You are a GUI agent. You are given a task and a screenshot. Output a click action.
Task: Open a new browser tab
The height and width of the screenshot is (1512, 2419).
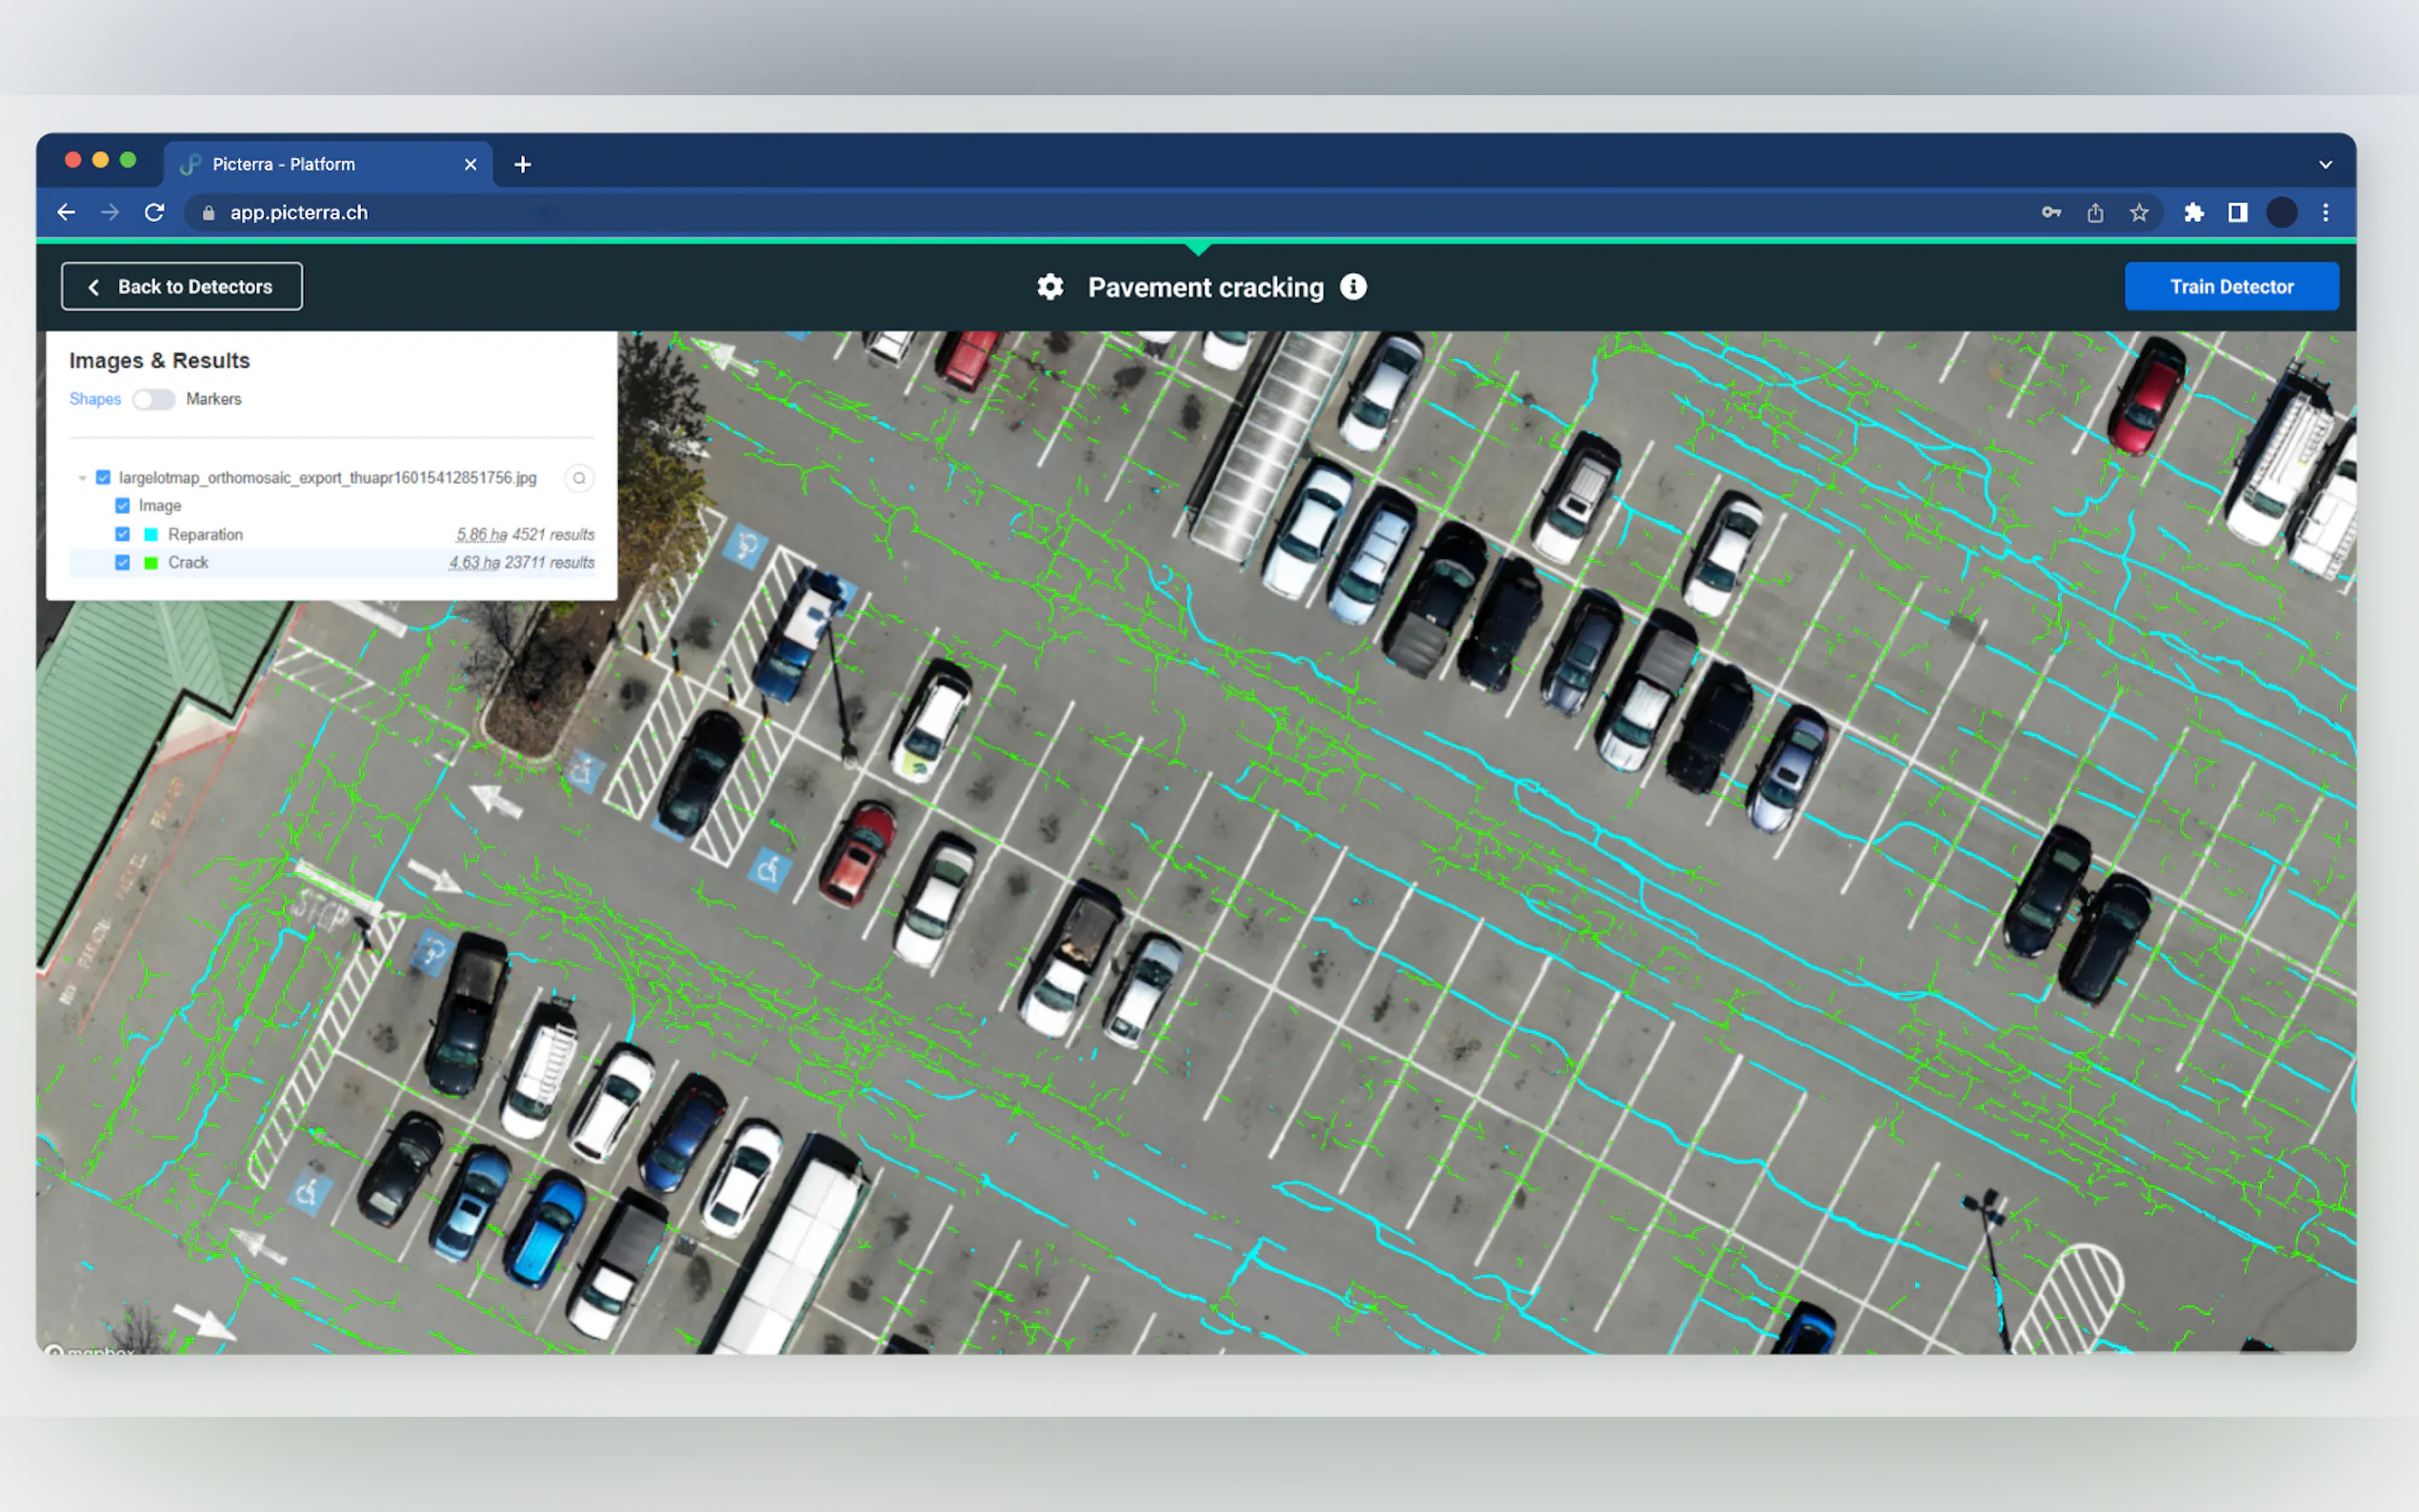[x=522, y=164]
